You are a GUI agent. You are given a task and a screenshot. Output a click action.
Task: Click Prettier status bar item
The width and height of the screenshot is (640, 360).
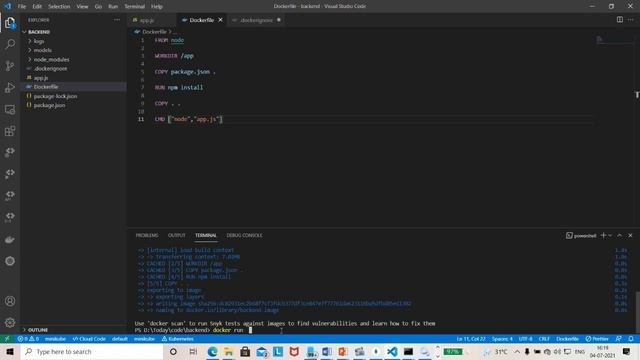point(597,339)
